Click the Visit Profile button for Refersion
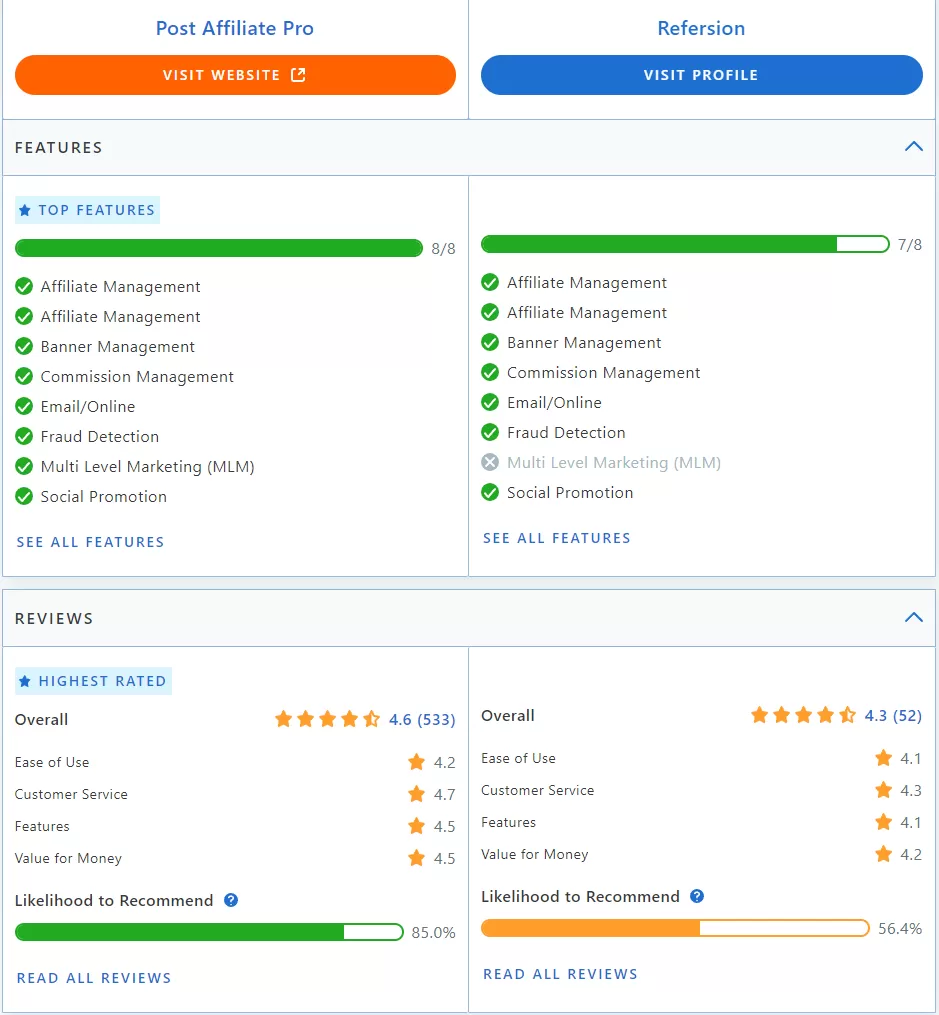Viewport: 939px width, 1015px height. [701, 74]
